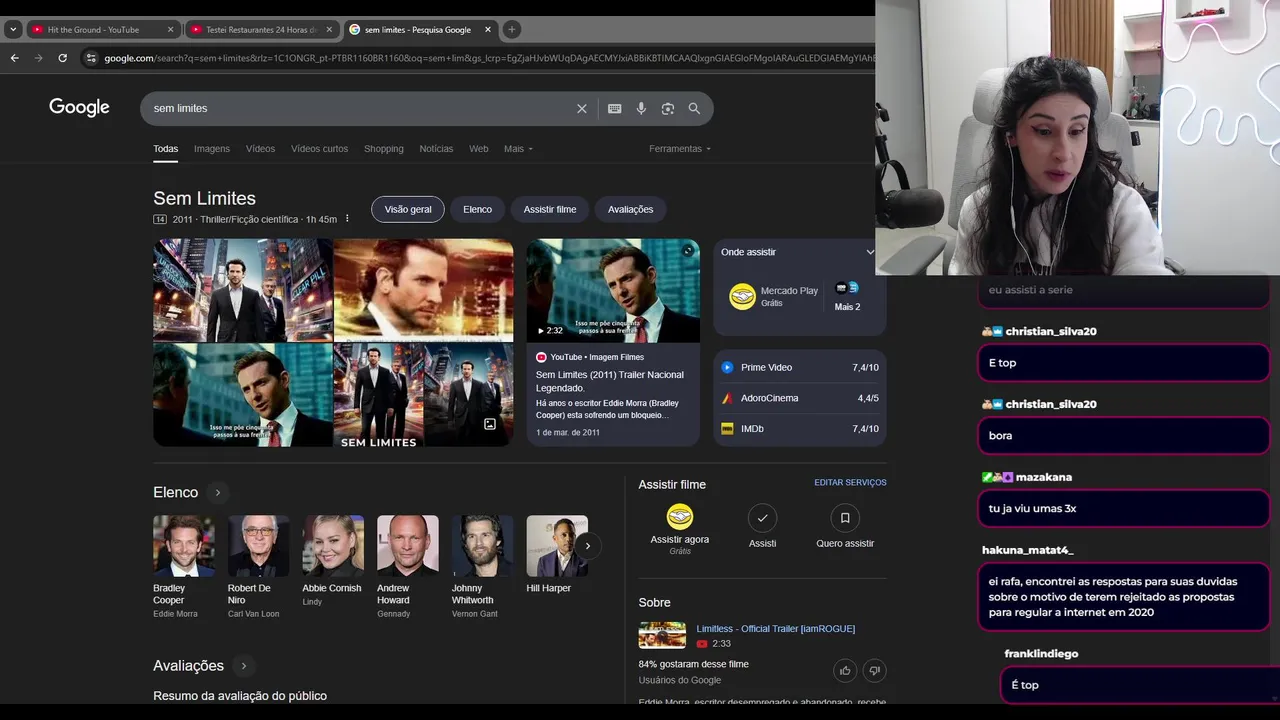The width and height of the screenshot is (1280, 720).
Task: Click Limitless trailer small thumbnail
Action: click(x=662, y=635)
